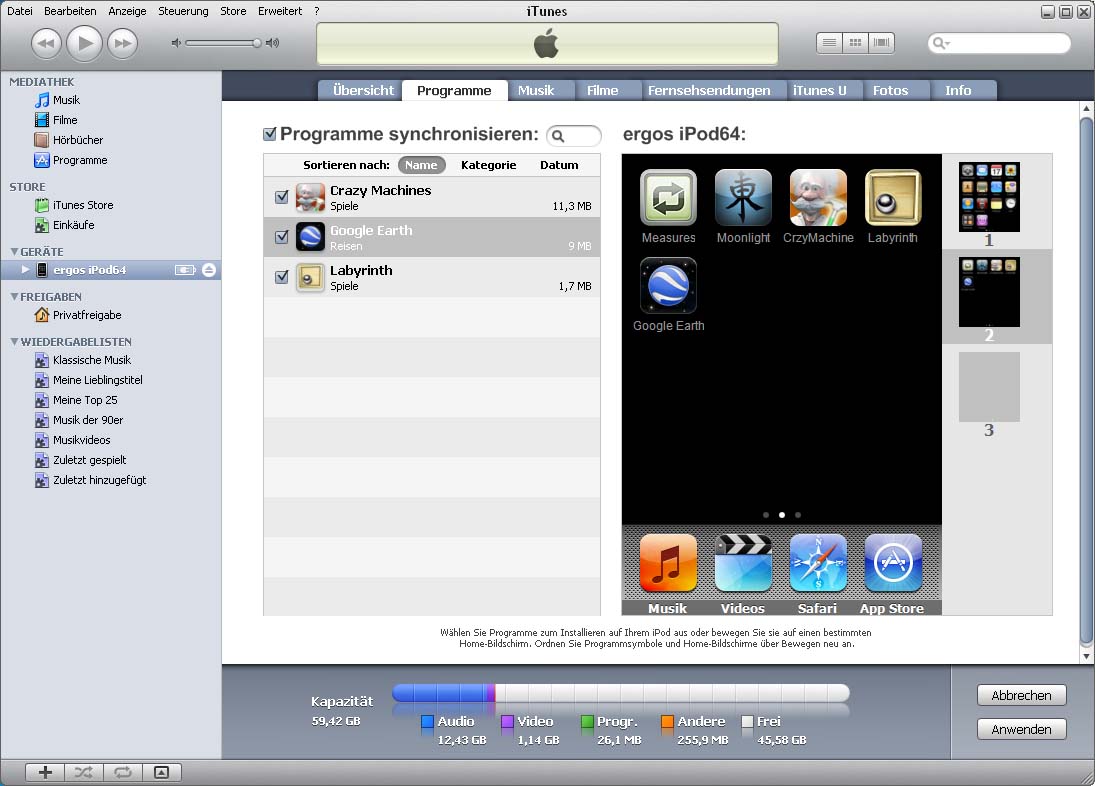Viewport: 1095px width, 786px height.
Task: Sort programs by Name
Action: [x=421, y=165]
